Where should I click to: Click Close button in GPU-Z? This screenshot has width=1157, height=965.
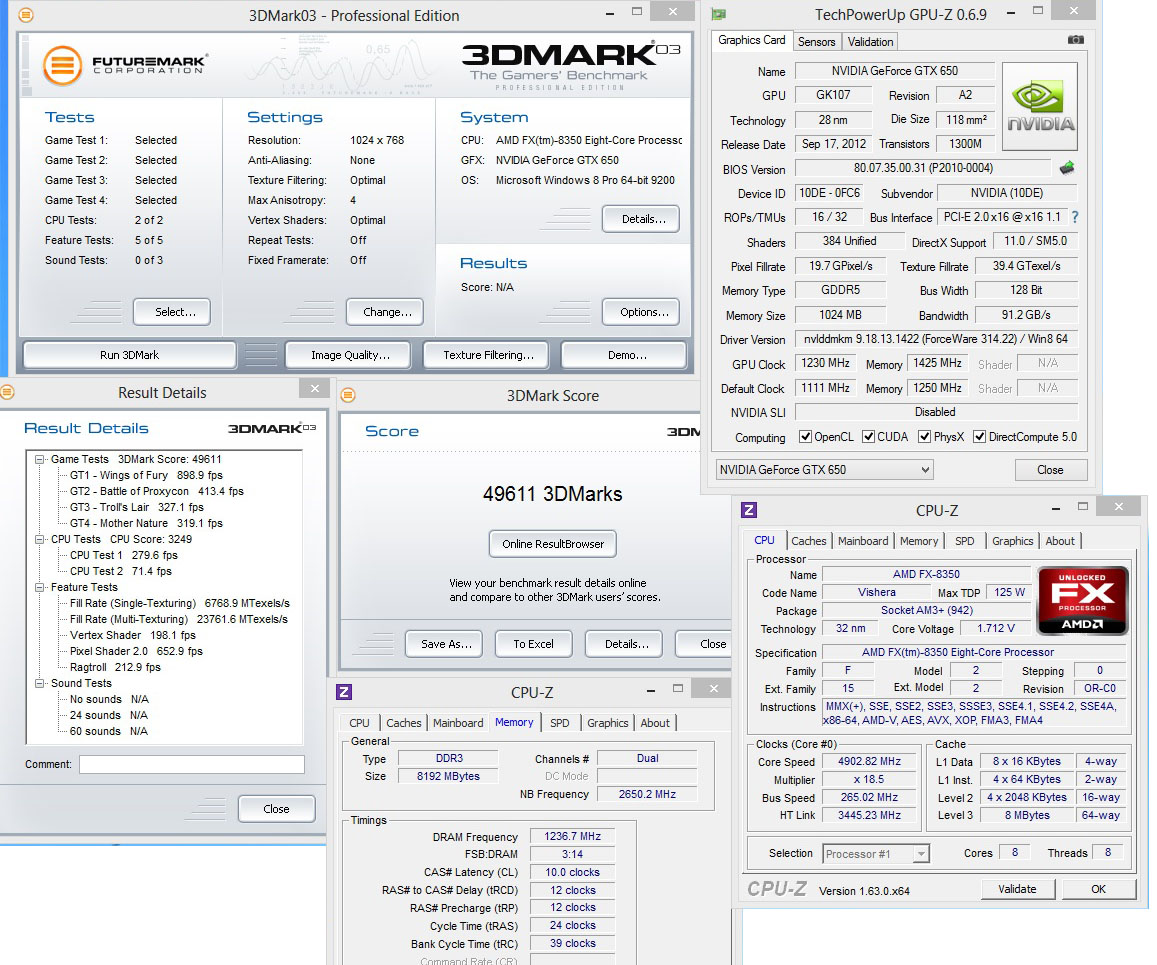click(x=1050, y=470)
